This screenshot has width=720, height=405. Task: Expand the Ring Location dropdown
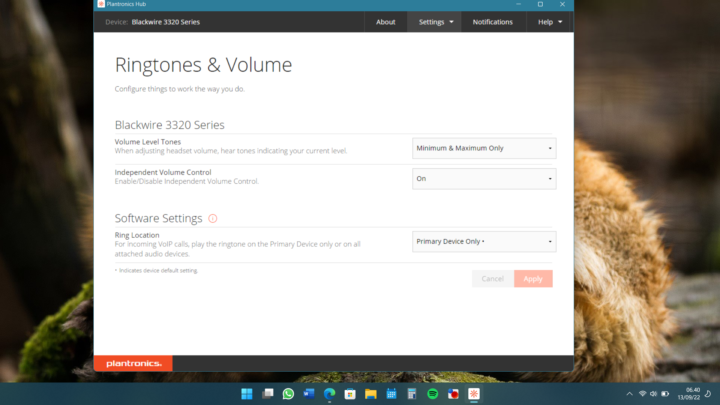click(484, 242)
